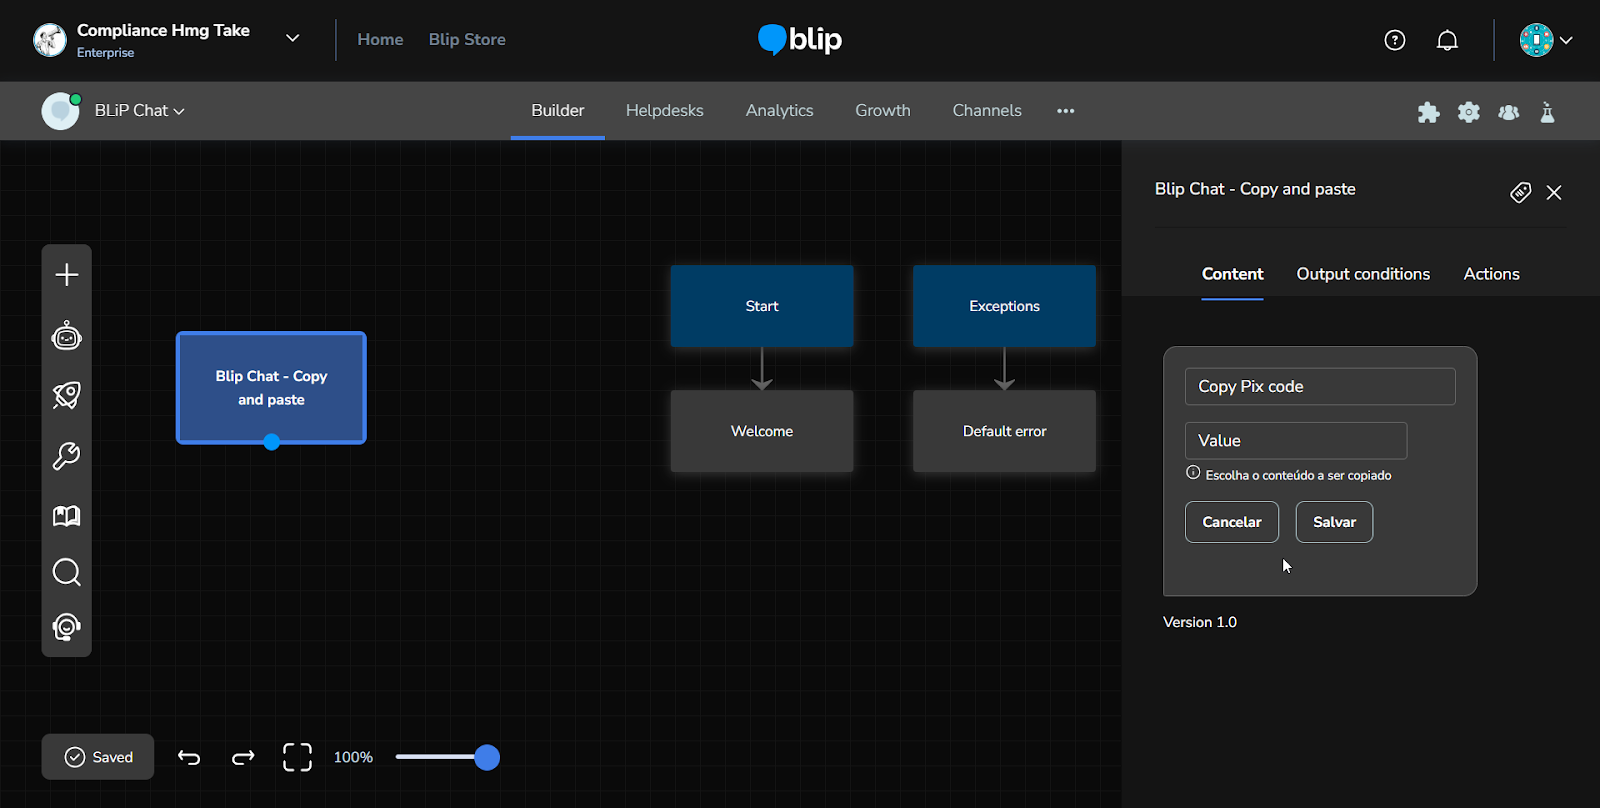
Task: Go to Home link
Action: point(380,40)
